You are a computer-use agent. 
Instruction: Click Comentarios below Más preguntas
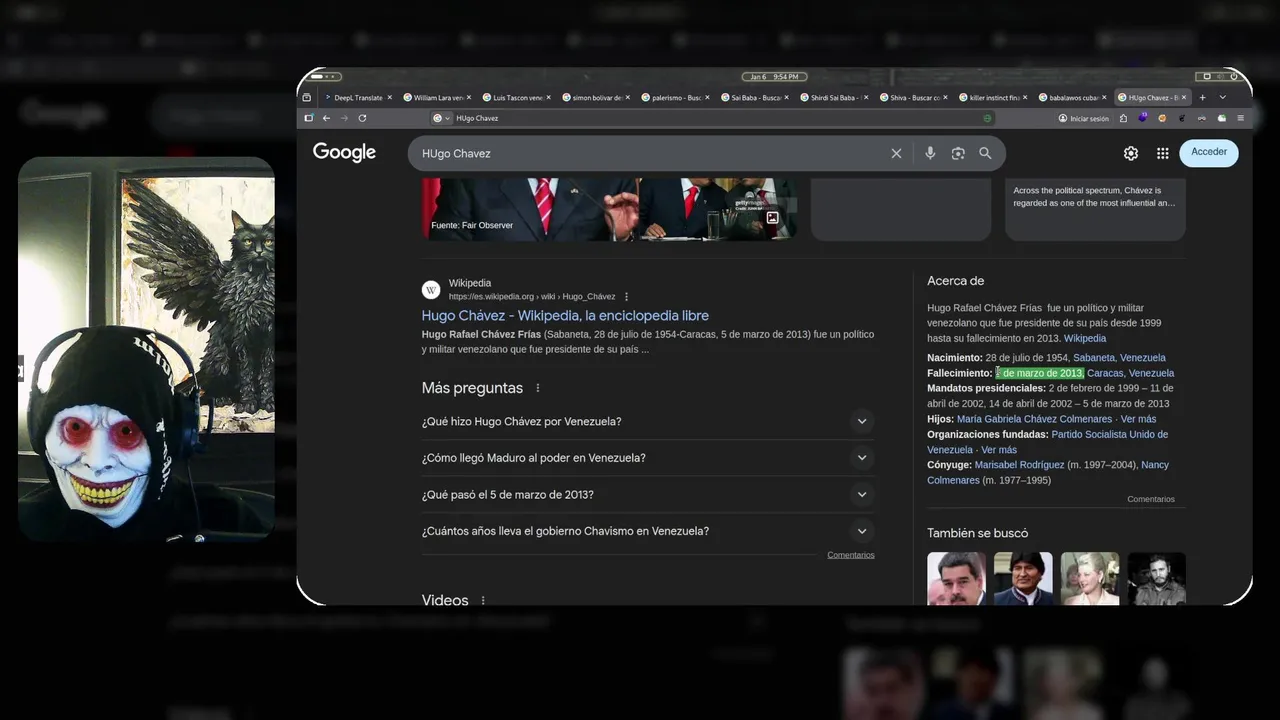point(851,555)
